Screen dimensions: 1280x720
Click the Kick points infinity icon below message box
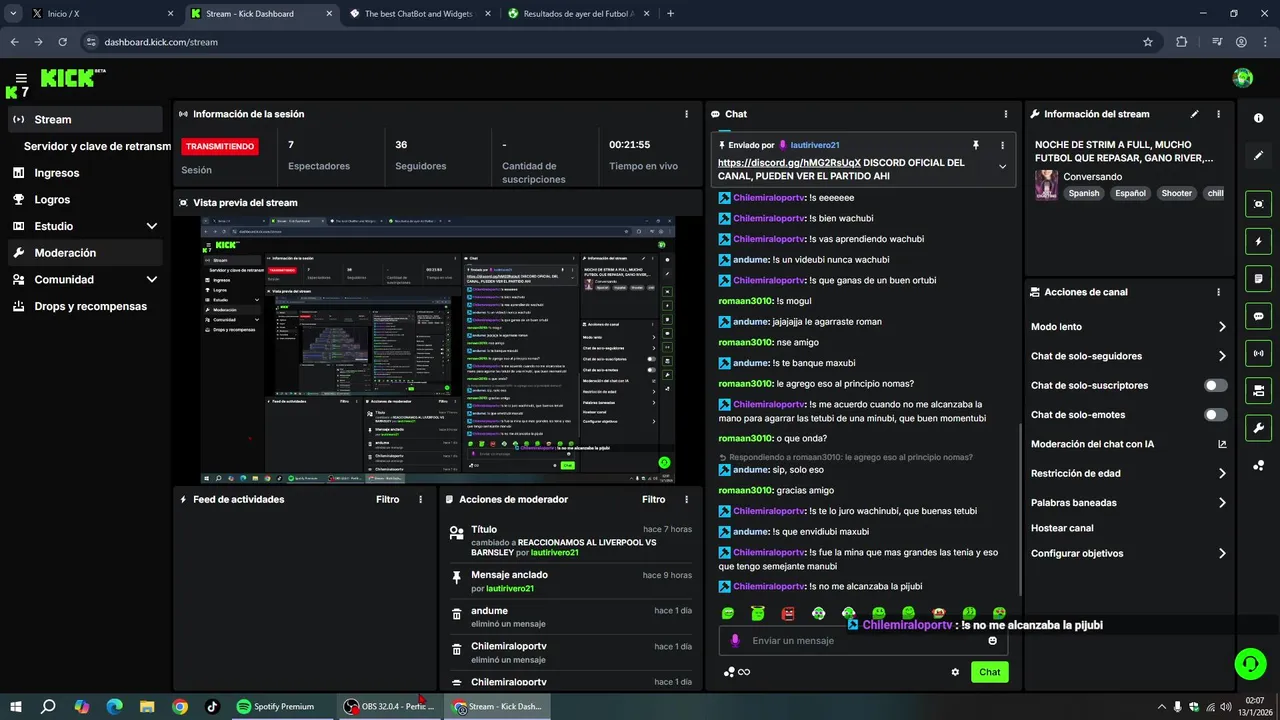pyautogui.click(x=737, y=672)
